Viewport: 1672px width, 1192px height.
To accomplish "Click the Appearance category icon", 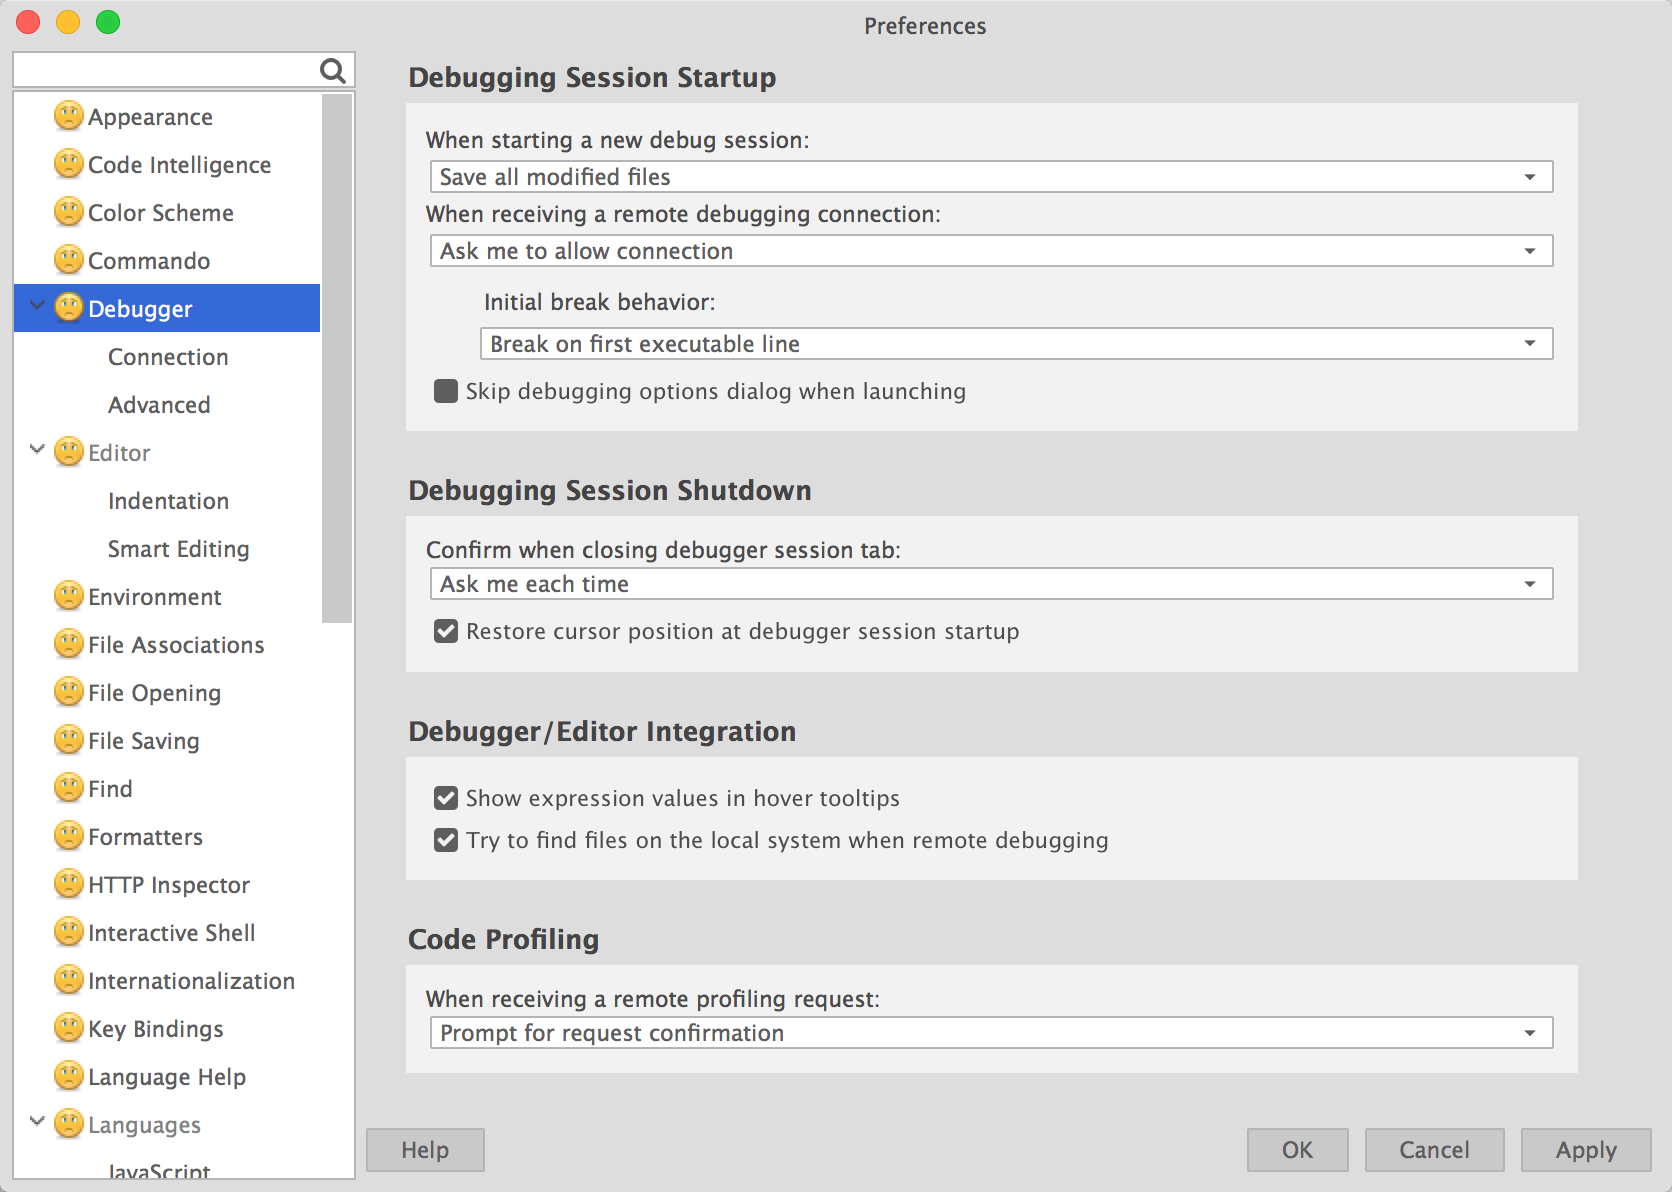I will tap(68, 116).
